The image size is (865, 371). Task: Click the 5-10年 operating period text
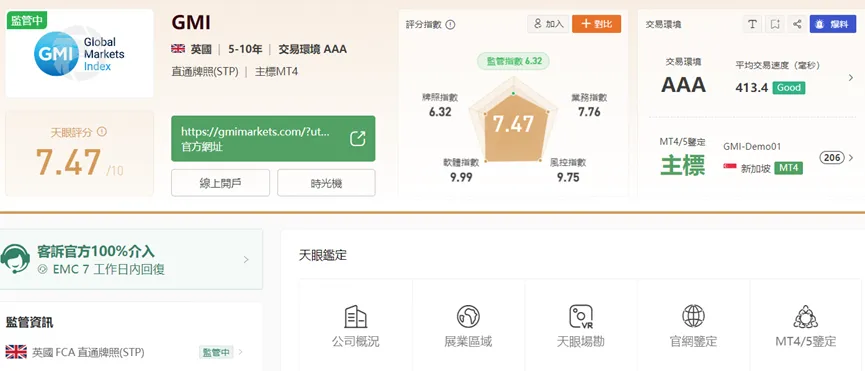coord(245,49)
